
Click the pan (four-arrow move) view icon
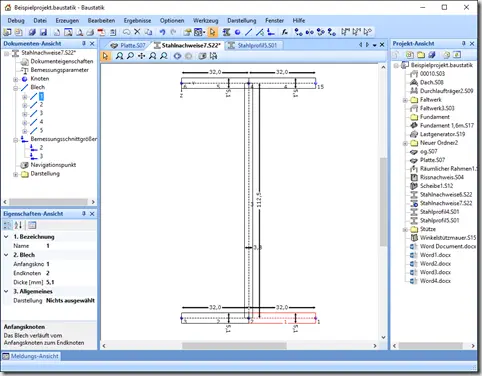(141, 56)
